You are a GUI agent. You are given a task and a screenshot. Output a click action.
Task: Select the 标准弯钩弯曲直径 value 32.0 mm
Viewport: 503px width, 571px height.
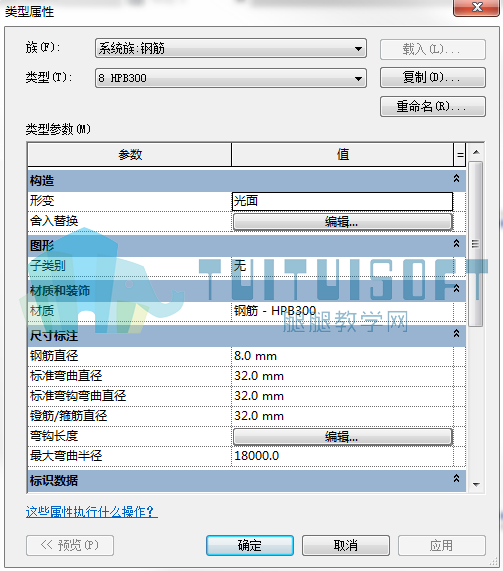(342, 396)
